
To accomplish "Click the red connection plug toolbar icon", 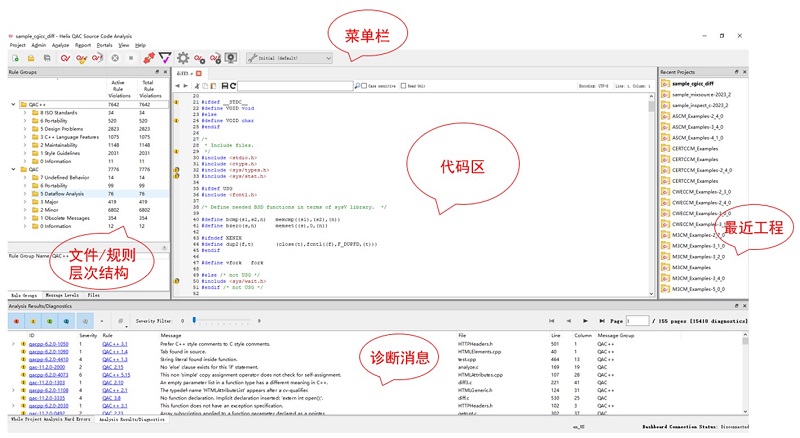I will pyautogui.click(x=149, y=58).
